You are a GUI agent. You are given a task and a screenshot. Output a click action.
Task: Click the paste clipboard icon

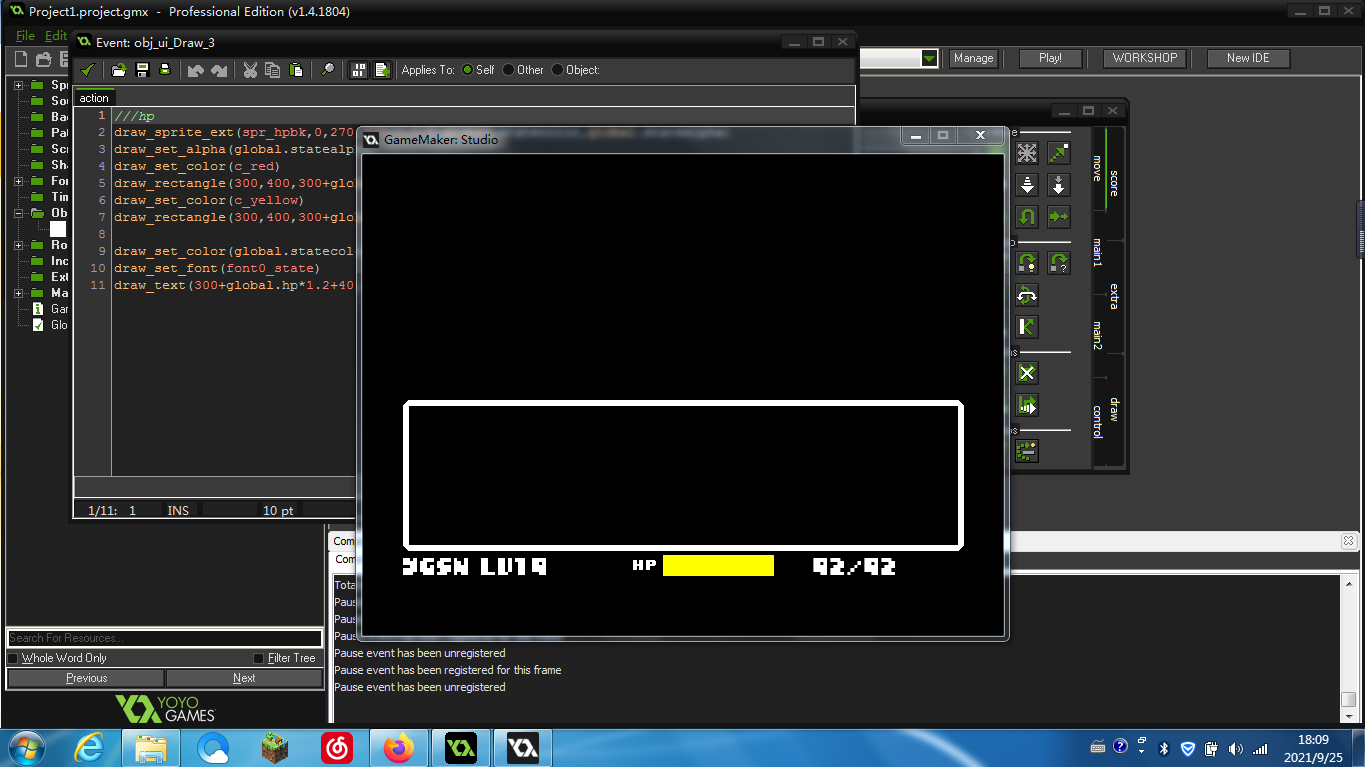296,70
